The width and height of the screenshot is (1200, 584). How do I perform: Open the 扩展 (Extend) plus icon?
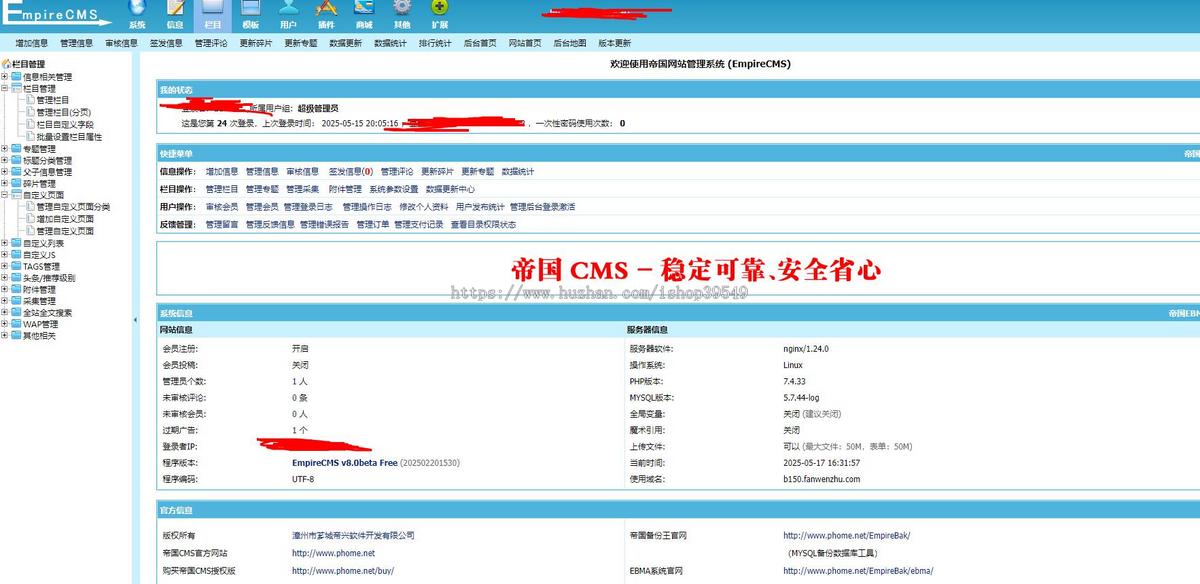[440, 14]
